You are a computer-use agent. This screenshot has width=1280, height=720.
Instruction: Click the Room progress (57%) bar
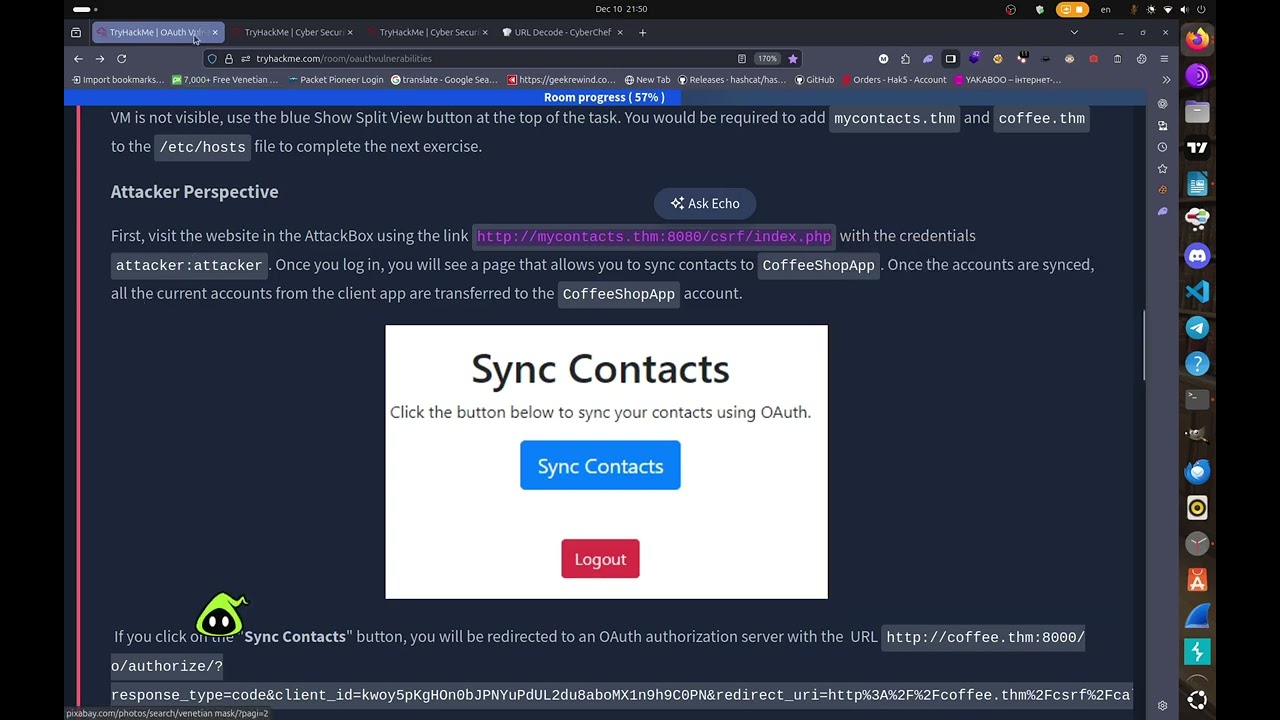click(x=604, y=97)
